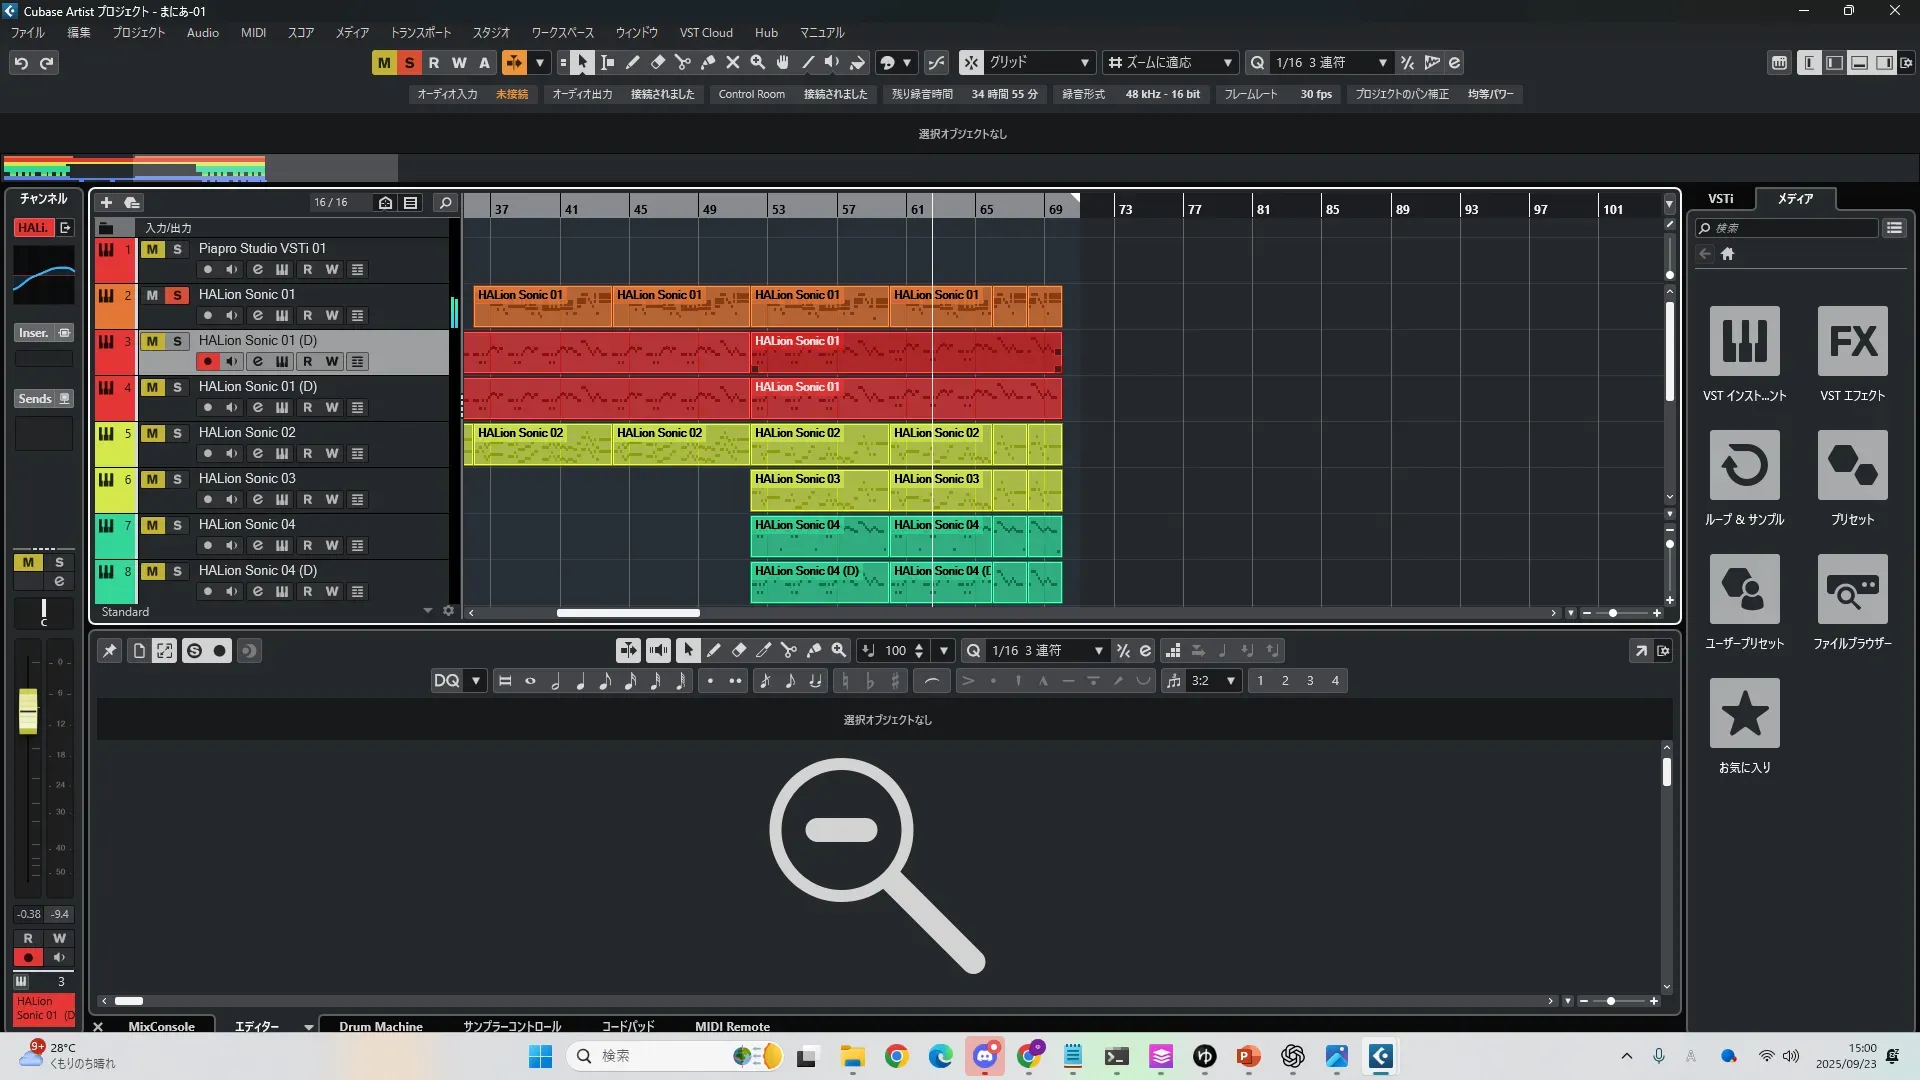This screenshot has width=1920, height=1080.
Task: Click the Audio Input status label
Action: pos(447,94)
